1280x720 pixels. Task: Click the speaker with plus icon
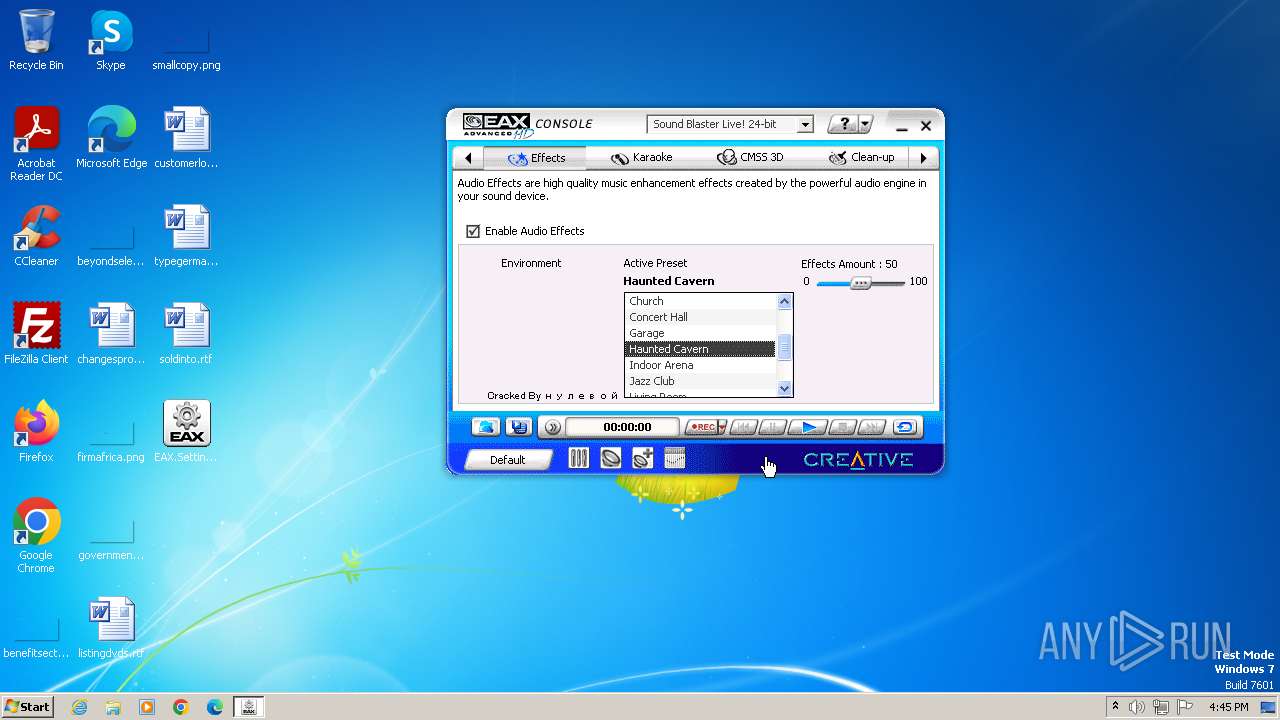[642, 458]
